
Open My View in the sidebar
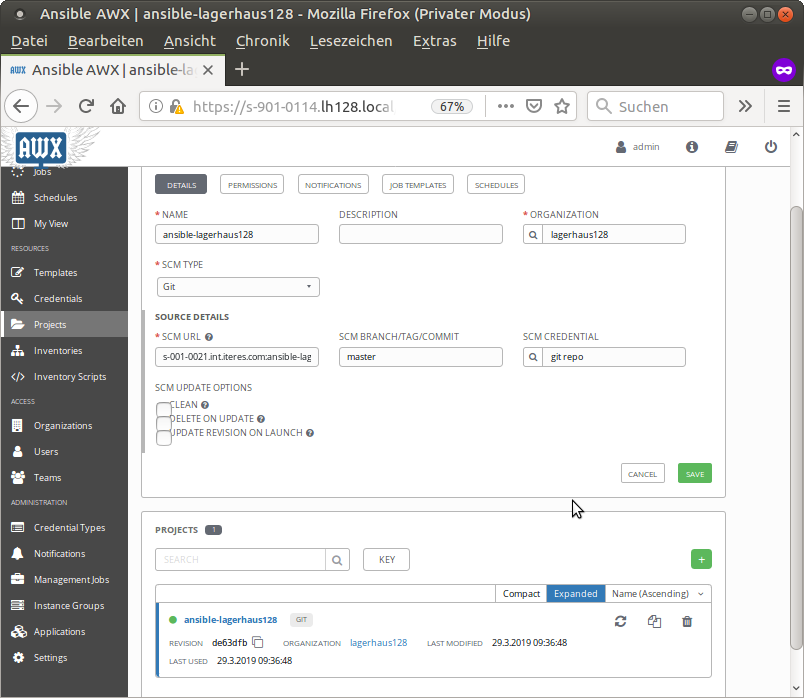pos(50,224)
